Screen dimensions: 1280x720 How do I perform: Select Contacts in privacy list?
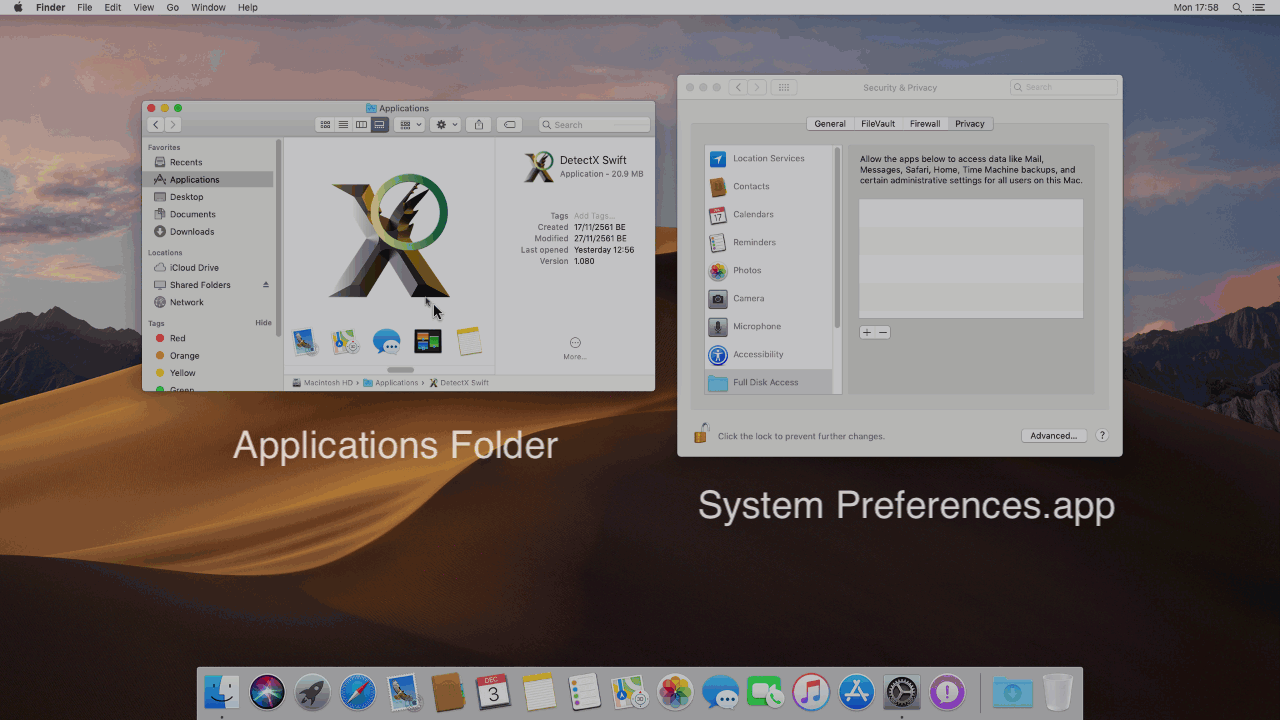pyautogui.click(x=769, y=187)
